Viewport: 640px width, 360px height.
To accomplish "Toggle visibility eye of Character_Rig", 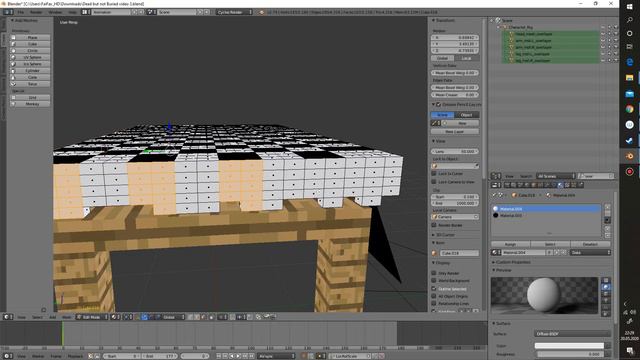I will pyautogui.click(x=602, y=27).
